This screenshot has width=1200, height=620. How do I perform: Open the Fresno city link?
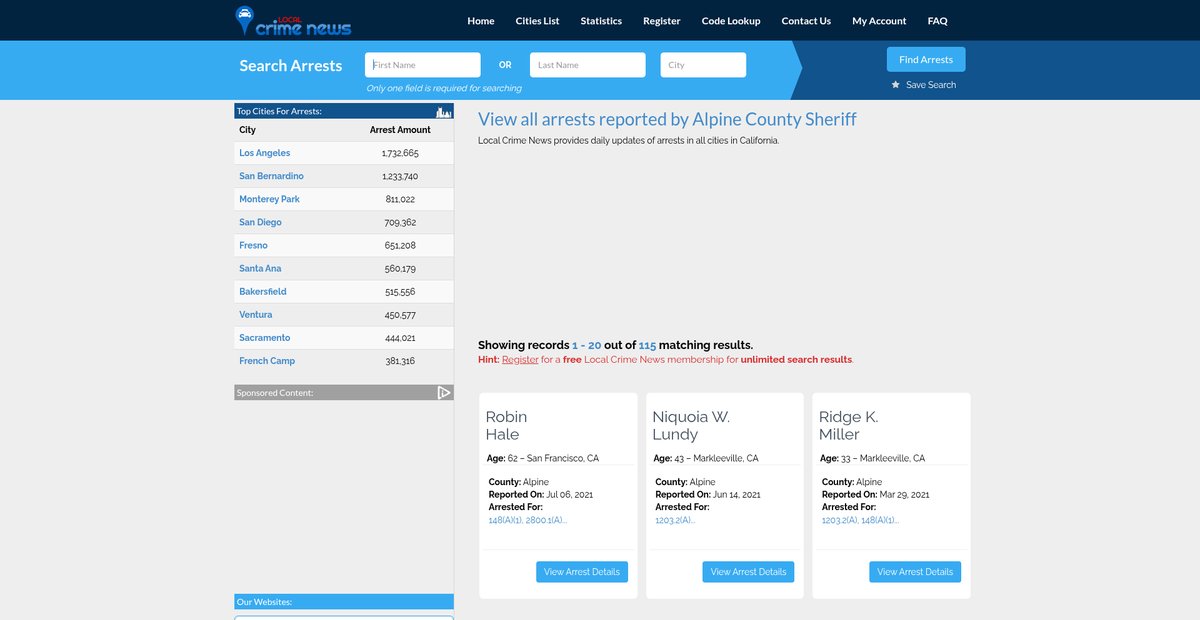253,245
